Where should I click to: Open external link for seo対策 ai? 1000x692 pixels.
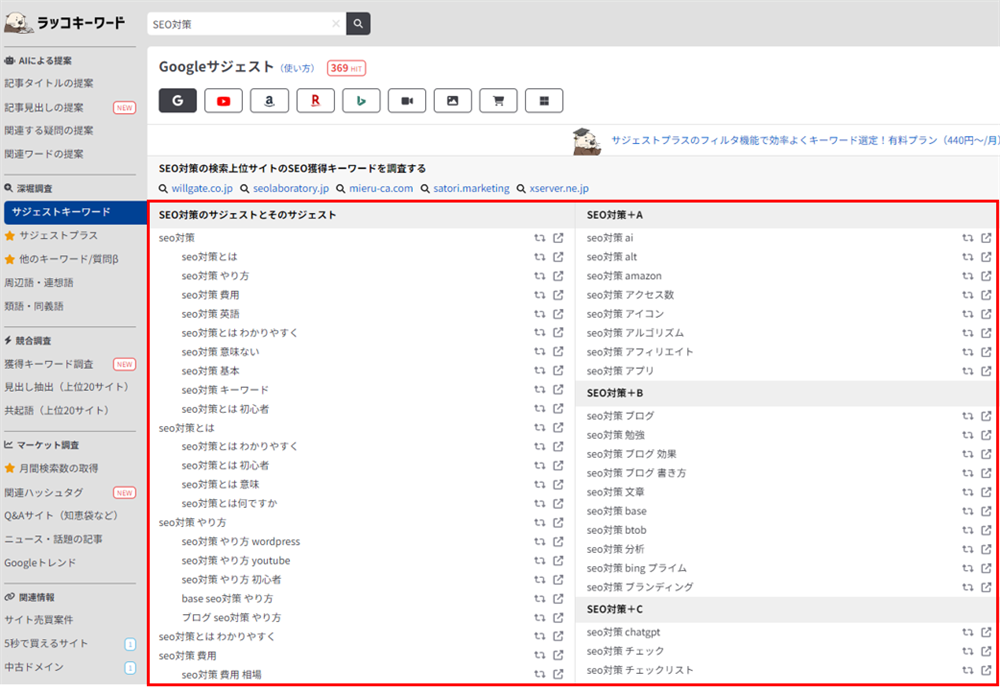point(986,238)
